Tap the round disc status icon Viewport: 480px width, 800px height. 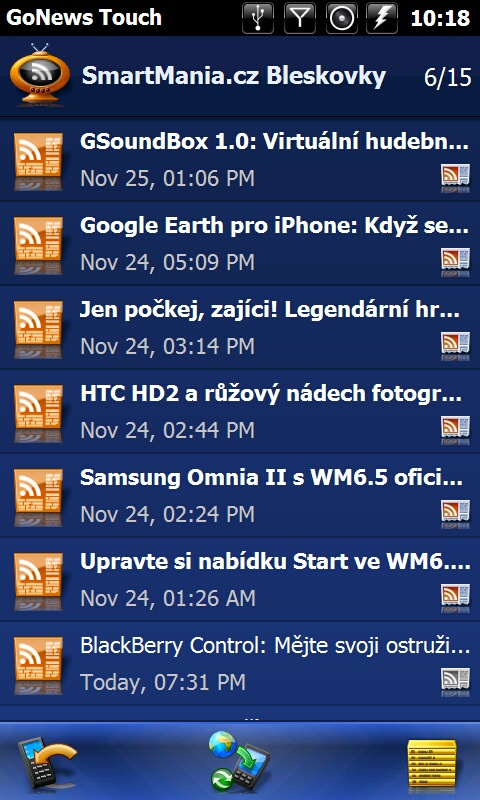341,18
